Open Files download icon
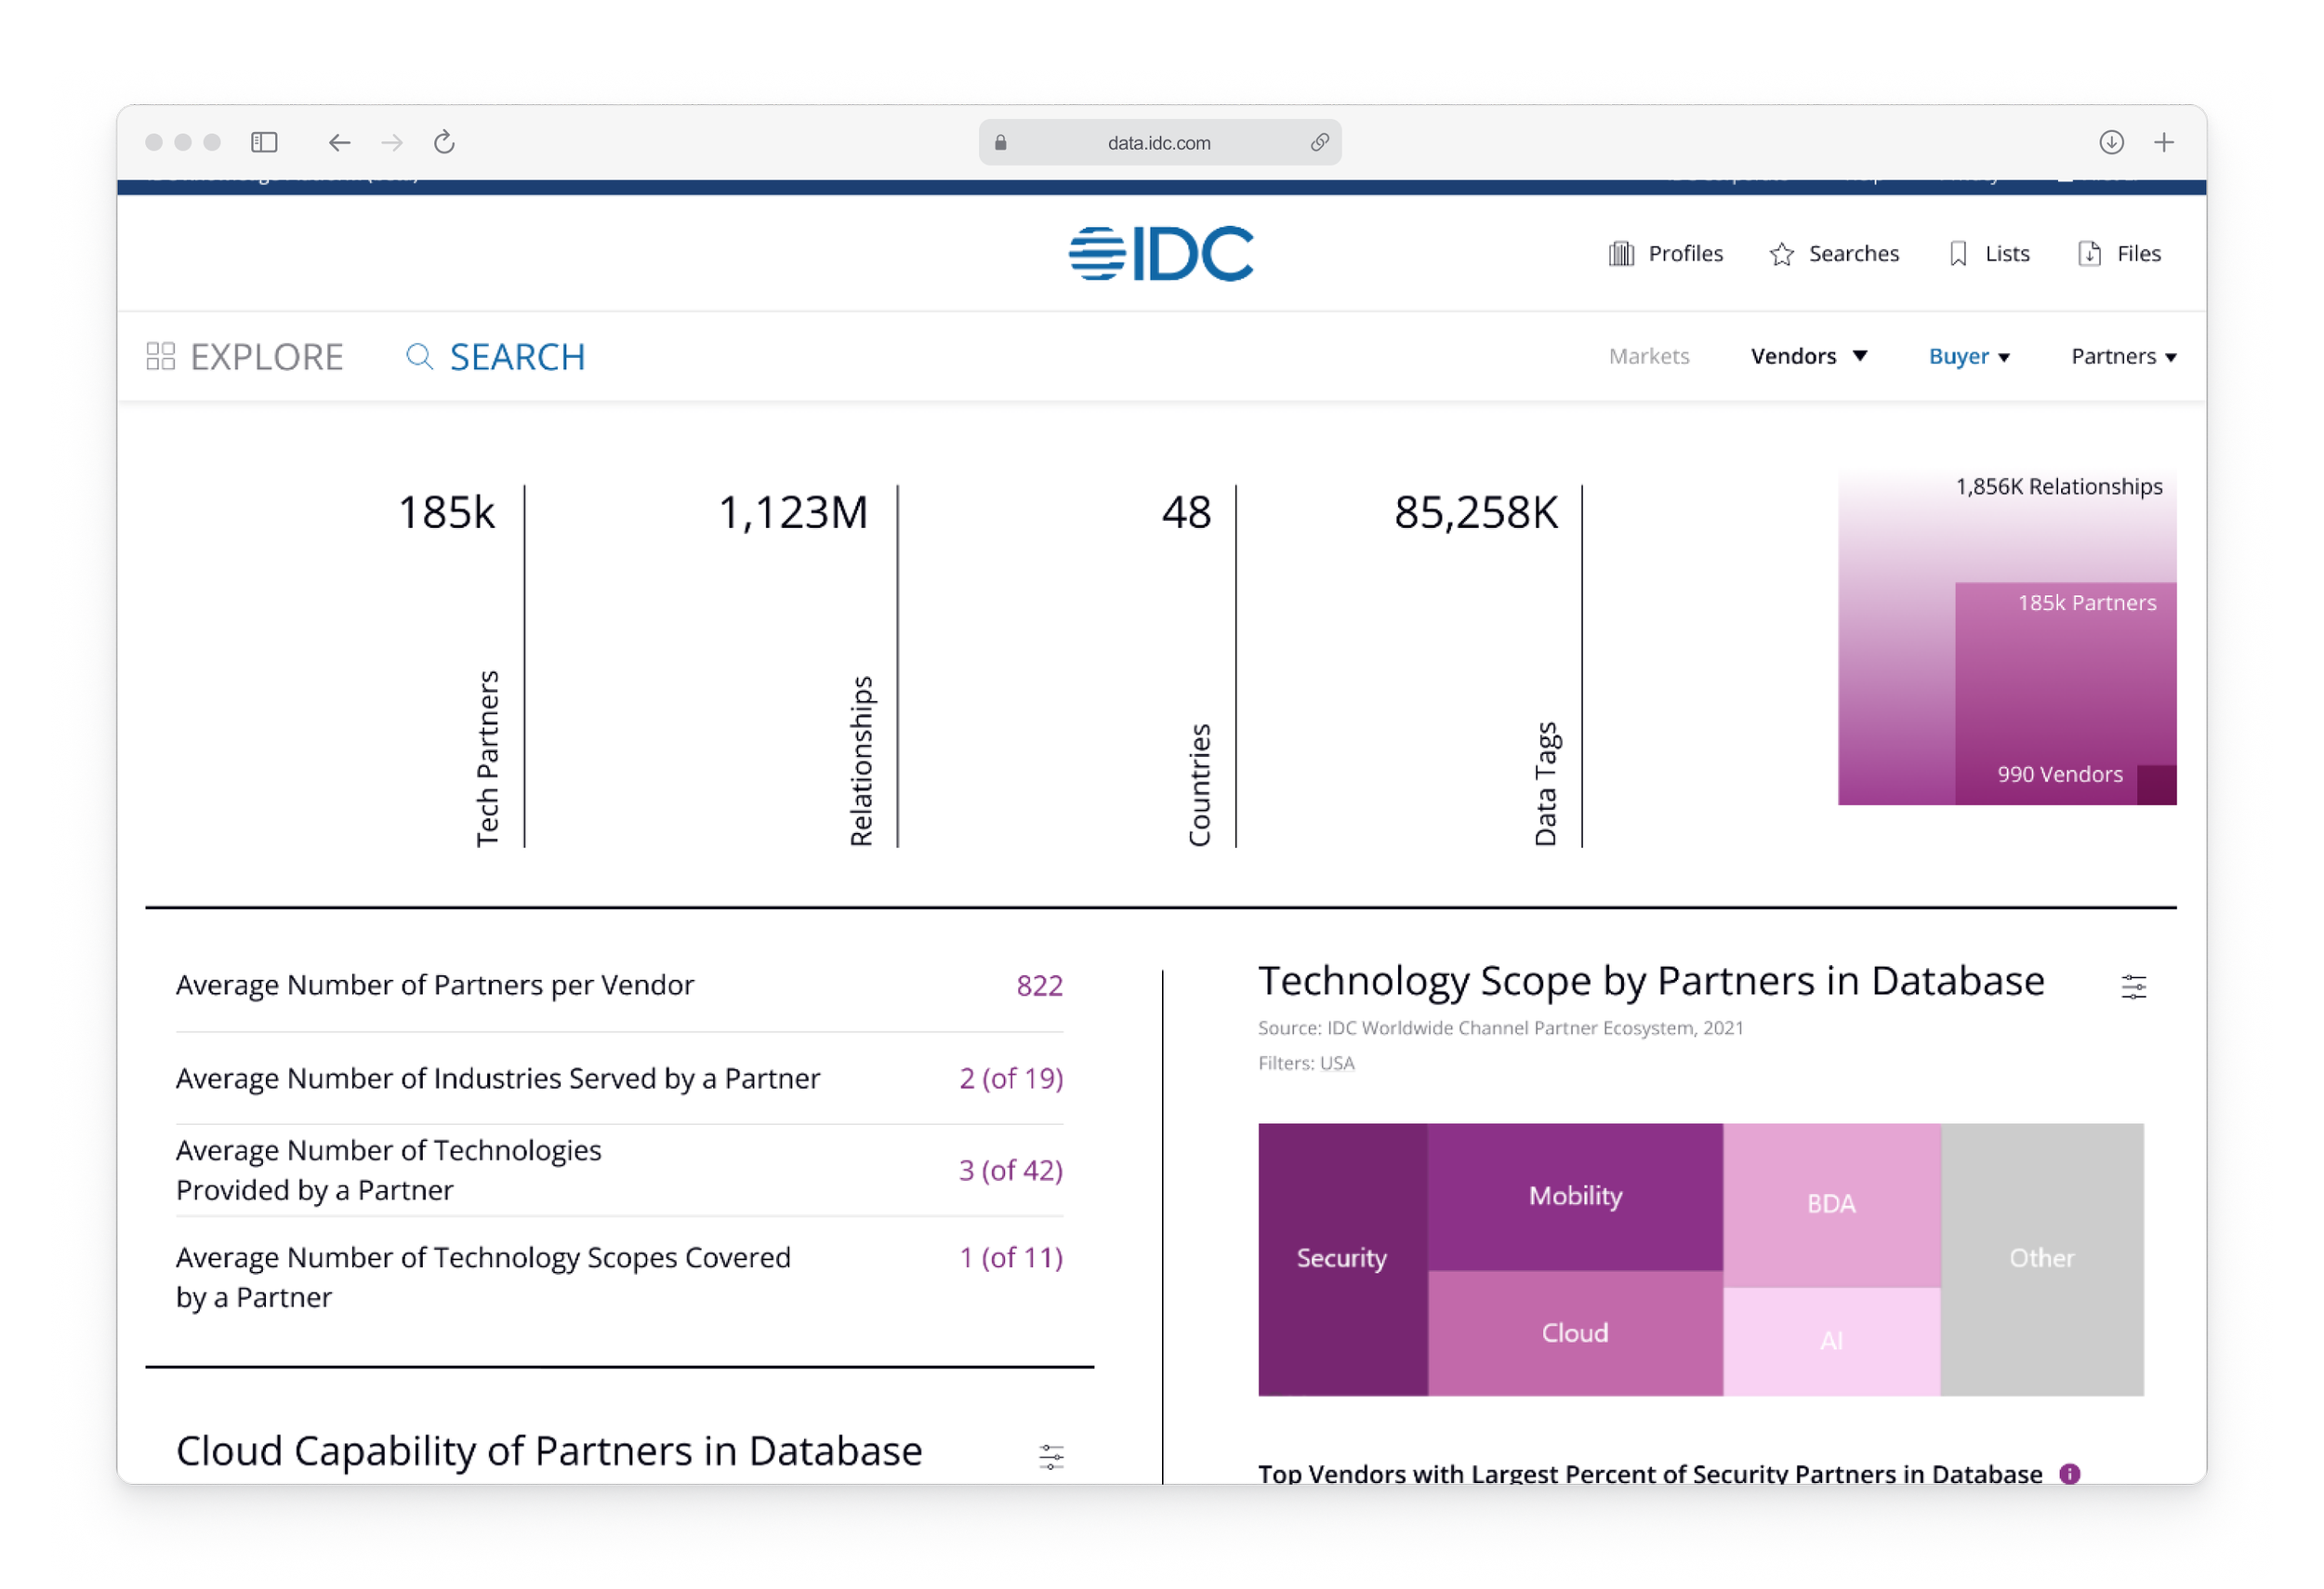 coord(2089,254)
